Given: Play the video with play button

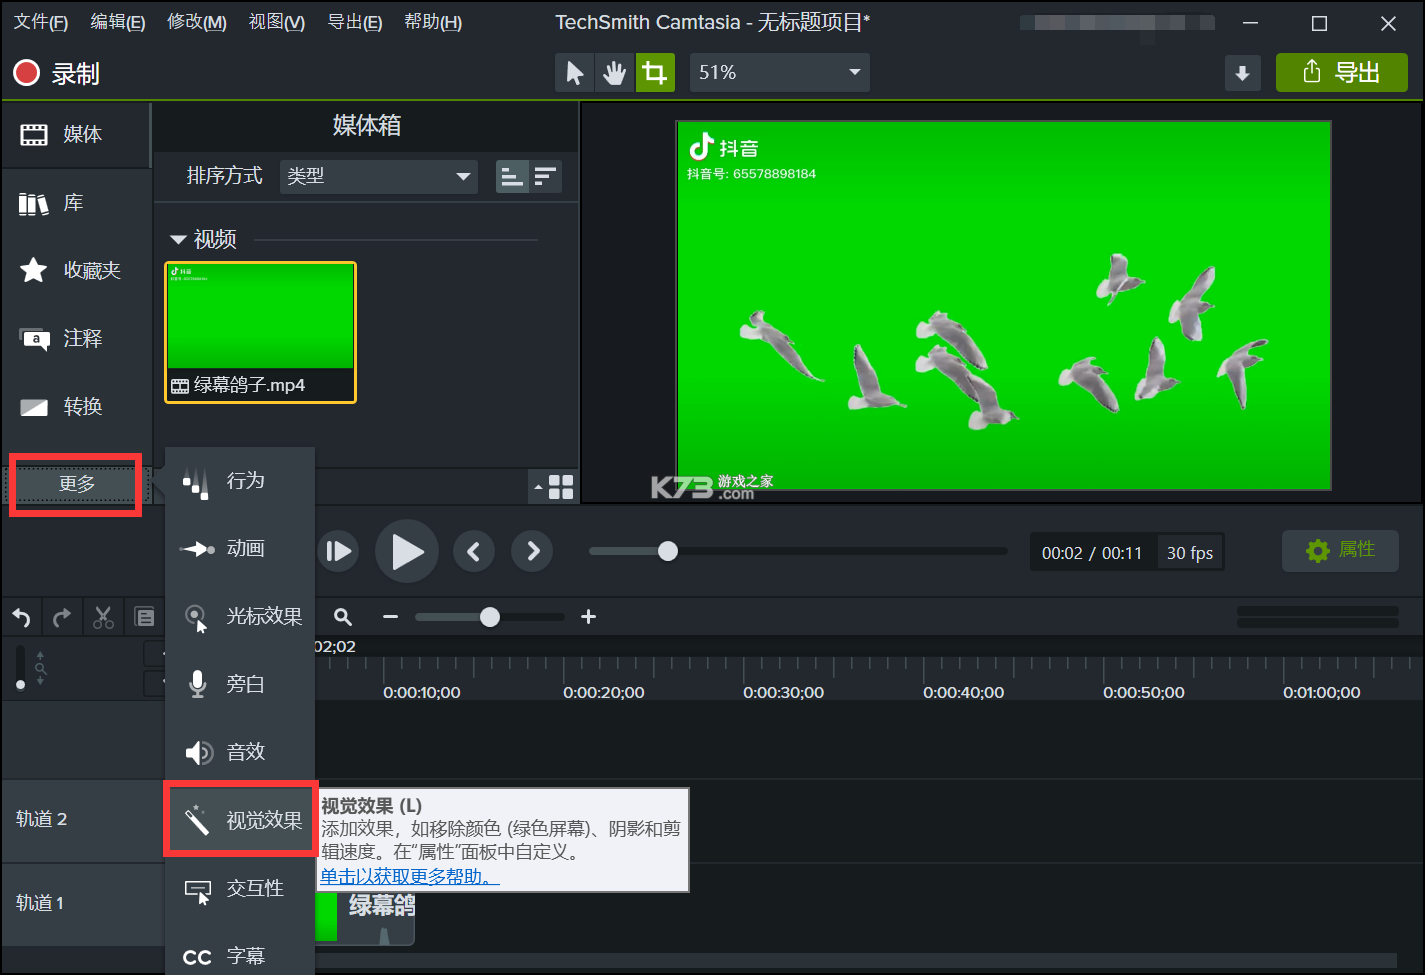Looking at the screenshot, I should click(x=407, y=551).
